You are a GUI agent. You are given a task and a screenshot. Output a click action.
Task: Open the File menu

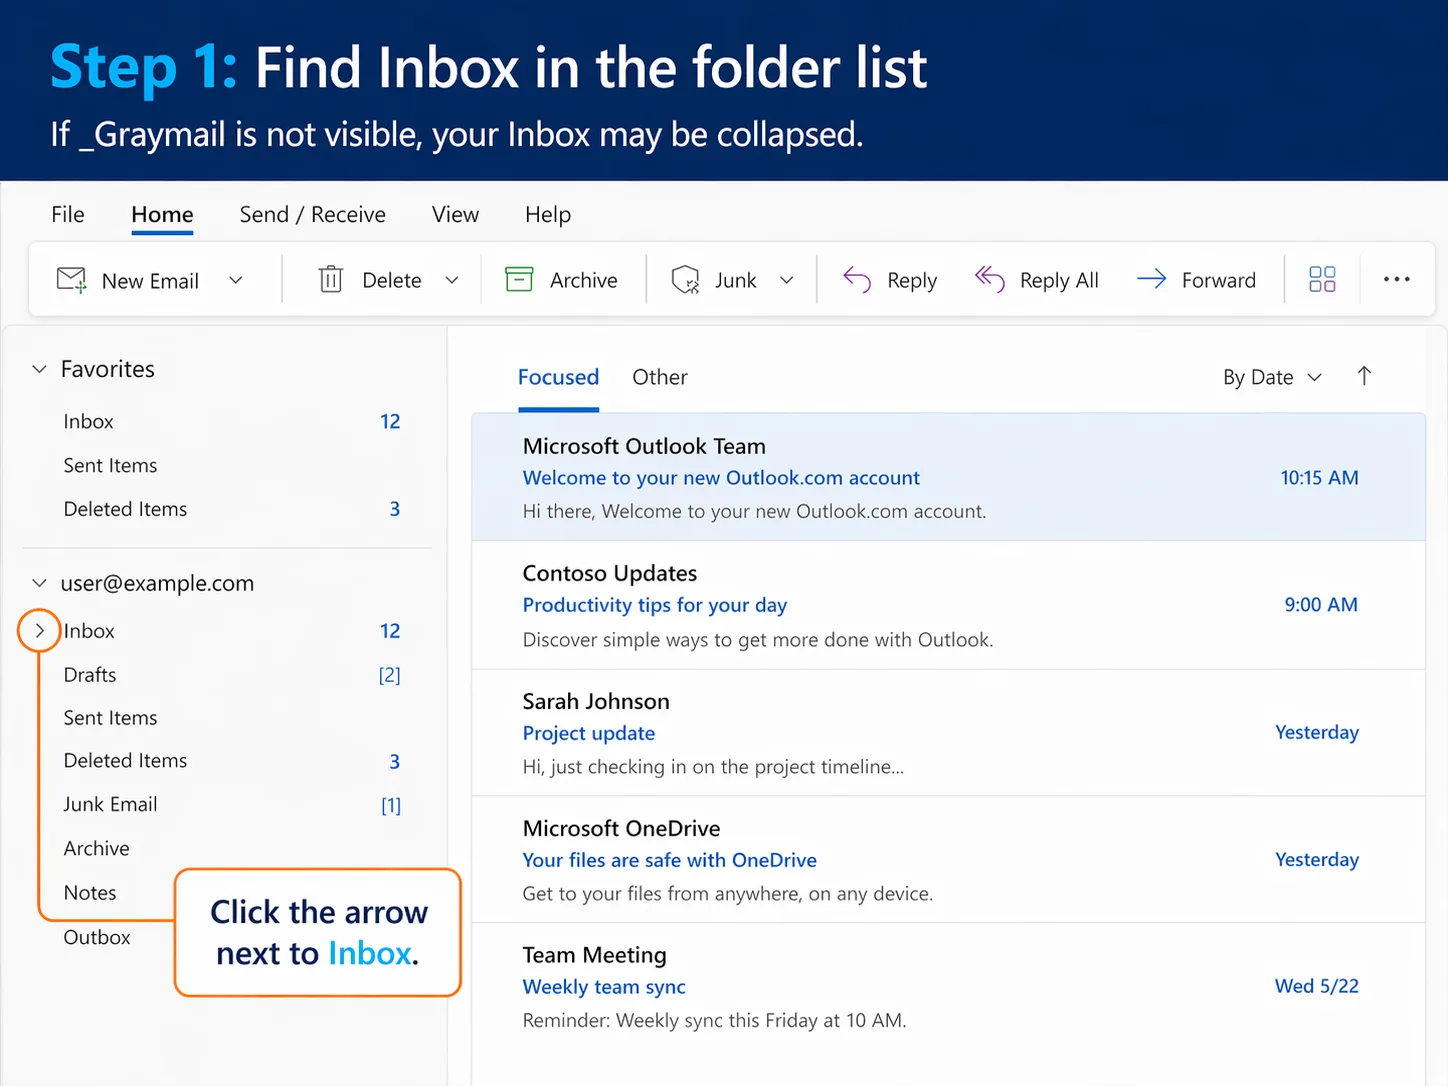click(x=68, y=214)
